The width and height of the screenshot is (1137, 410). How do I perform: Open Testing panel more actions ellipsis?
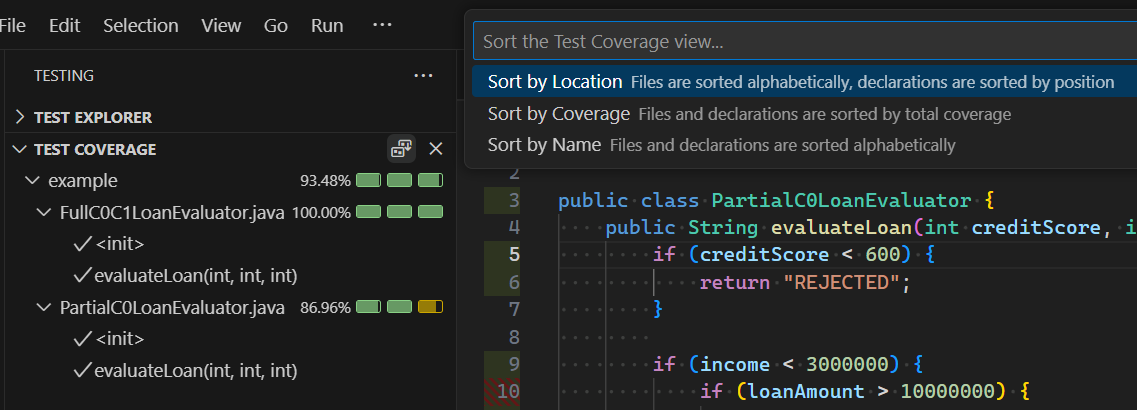point(423,75)
